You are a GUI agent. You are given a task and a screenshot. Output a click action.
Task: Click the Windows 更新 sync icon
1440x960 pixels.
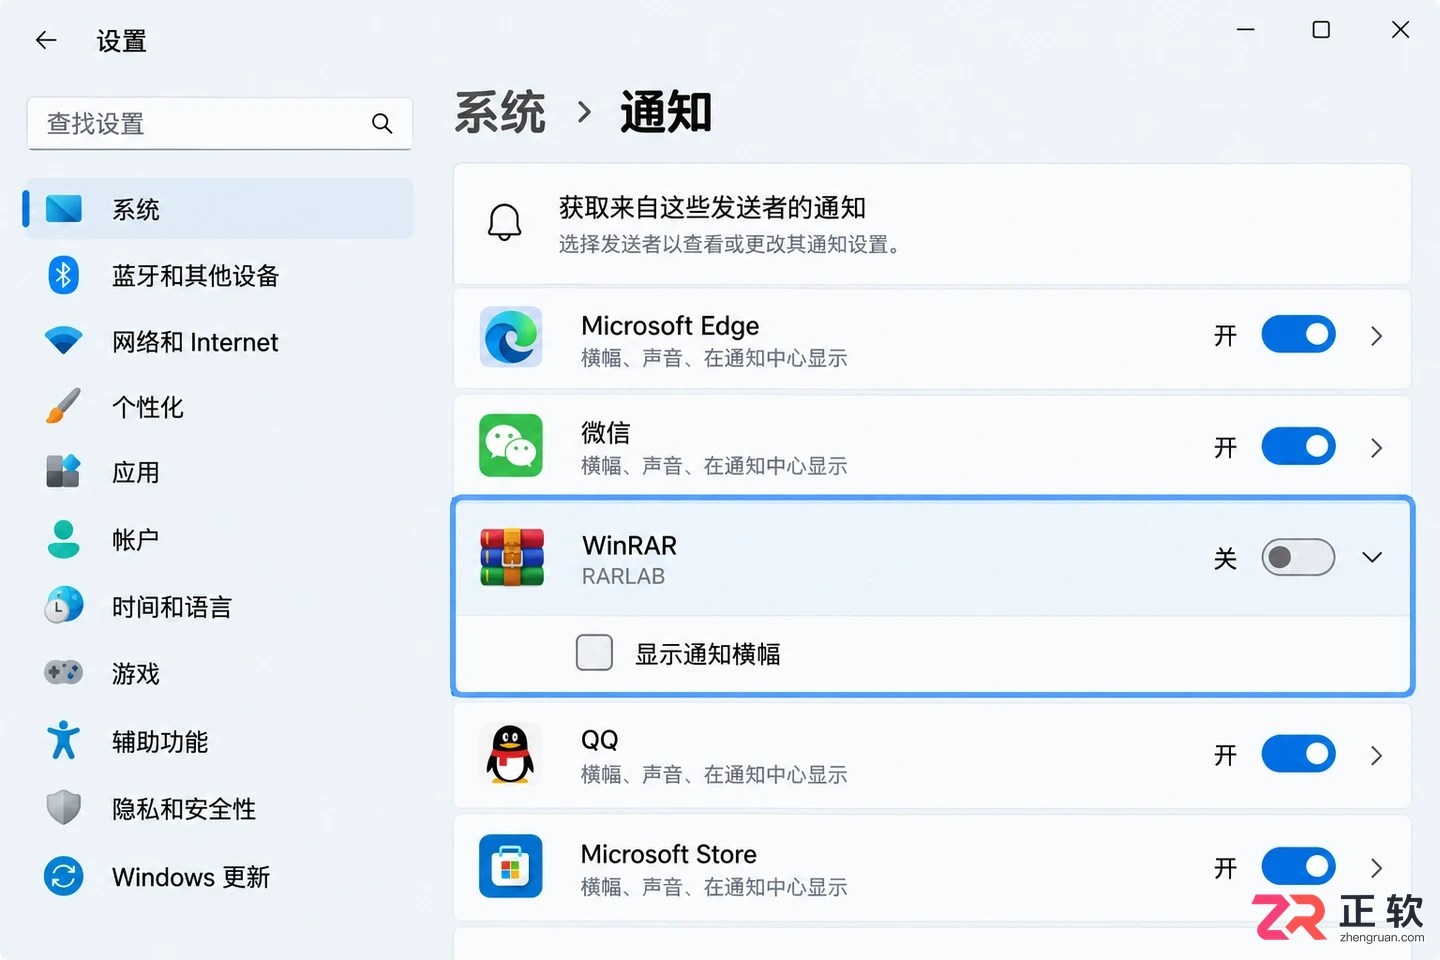point(64,877)
